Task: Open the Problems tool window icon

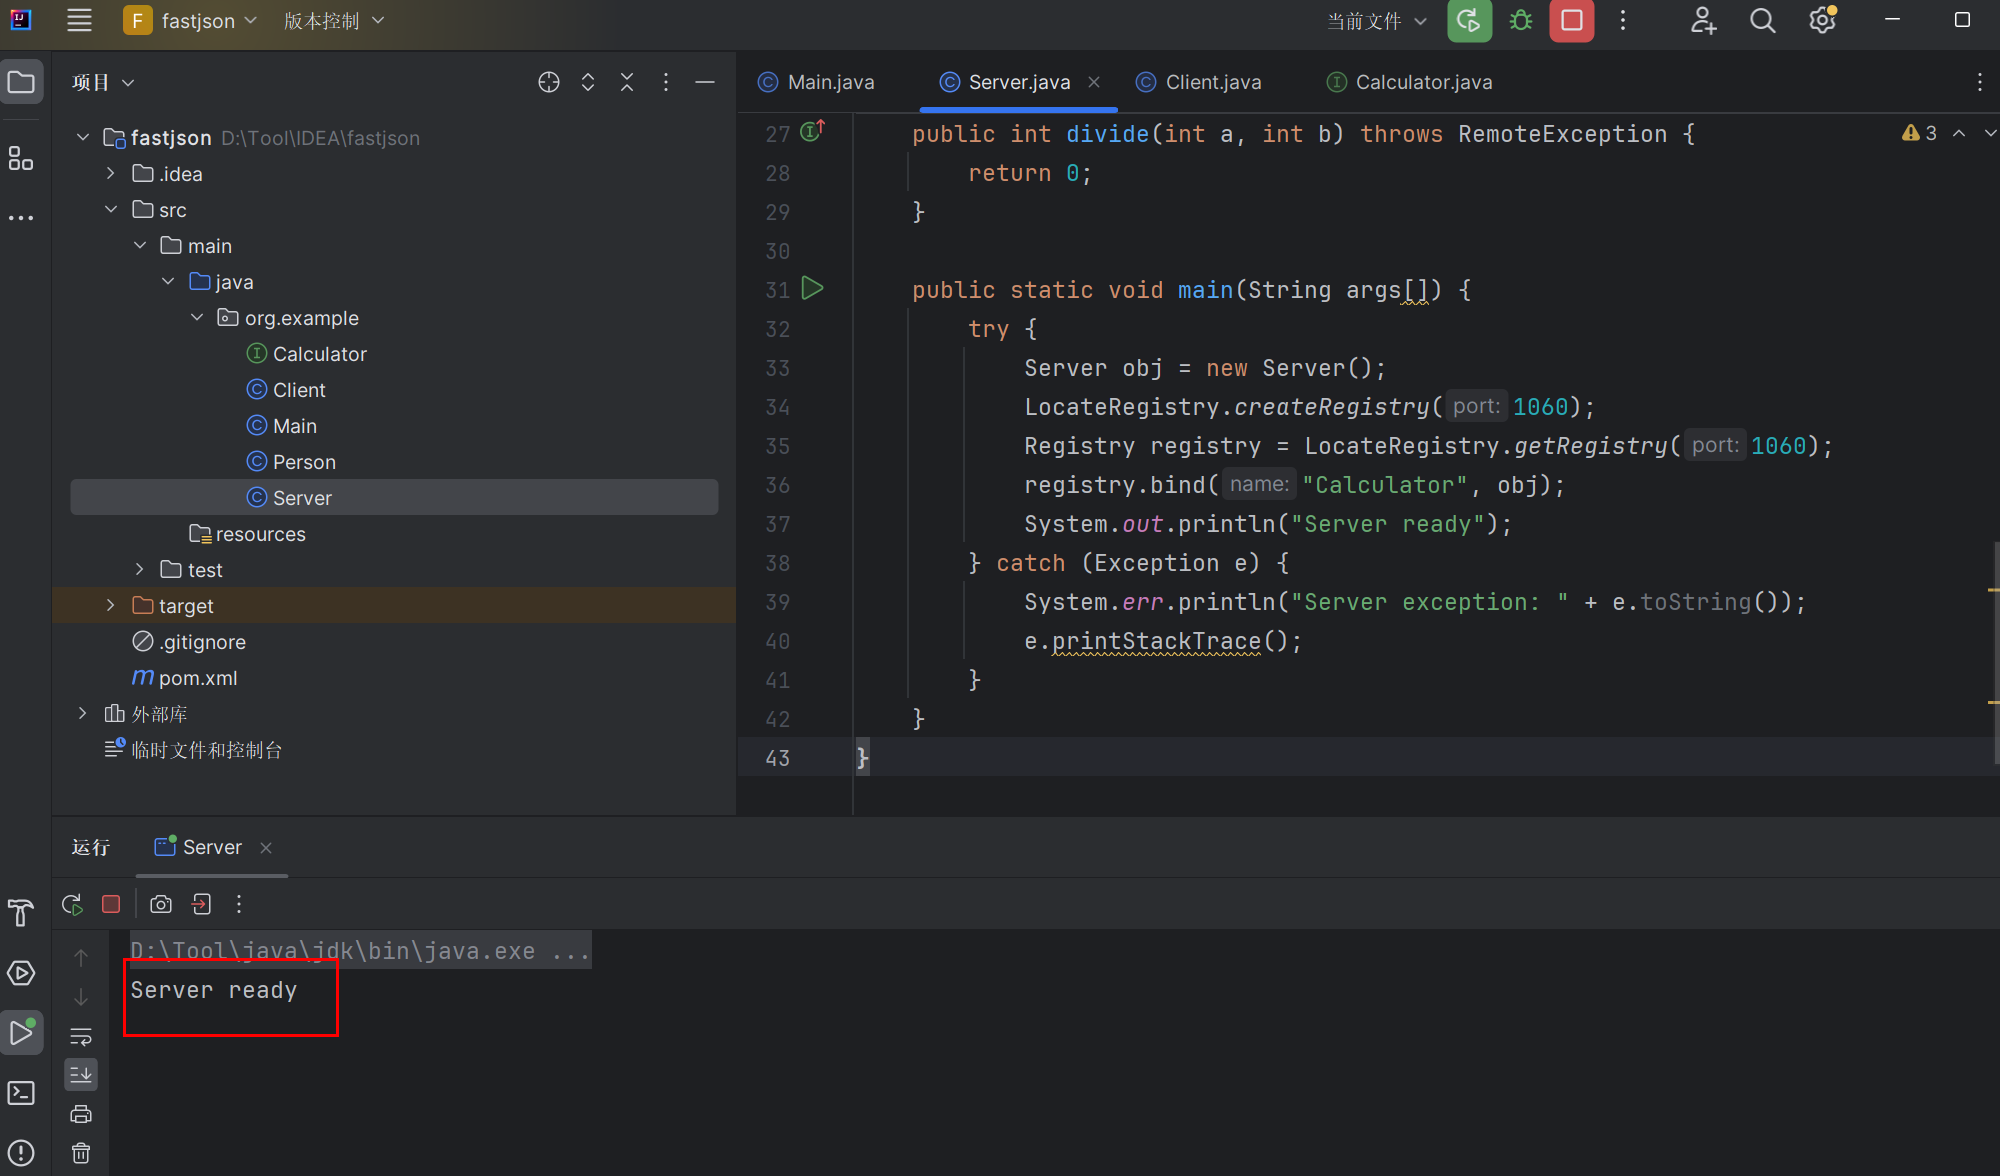Action: coord(21,1153)
